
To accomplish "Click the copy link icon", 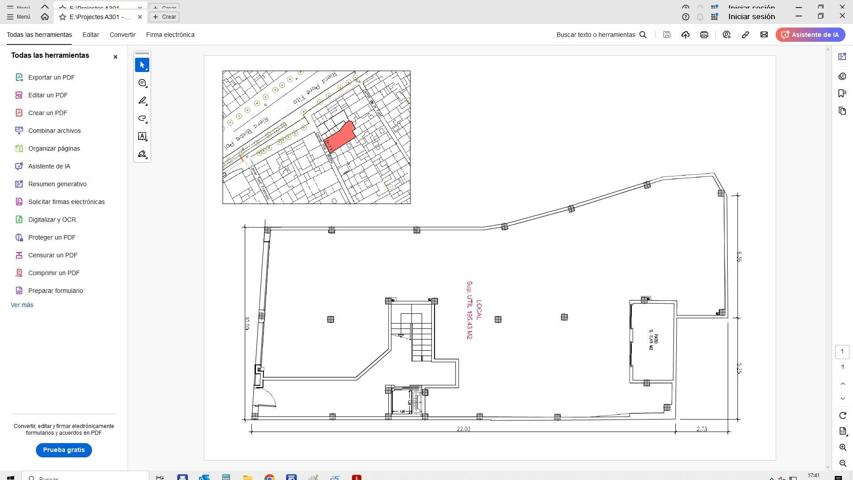I will 745,35.
